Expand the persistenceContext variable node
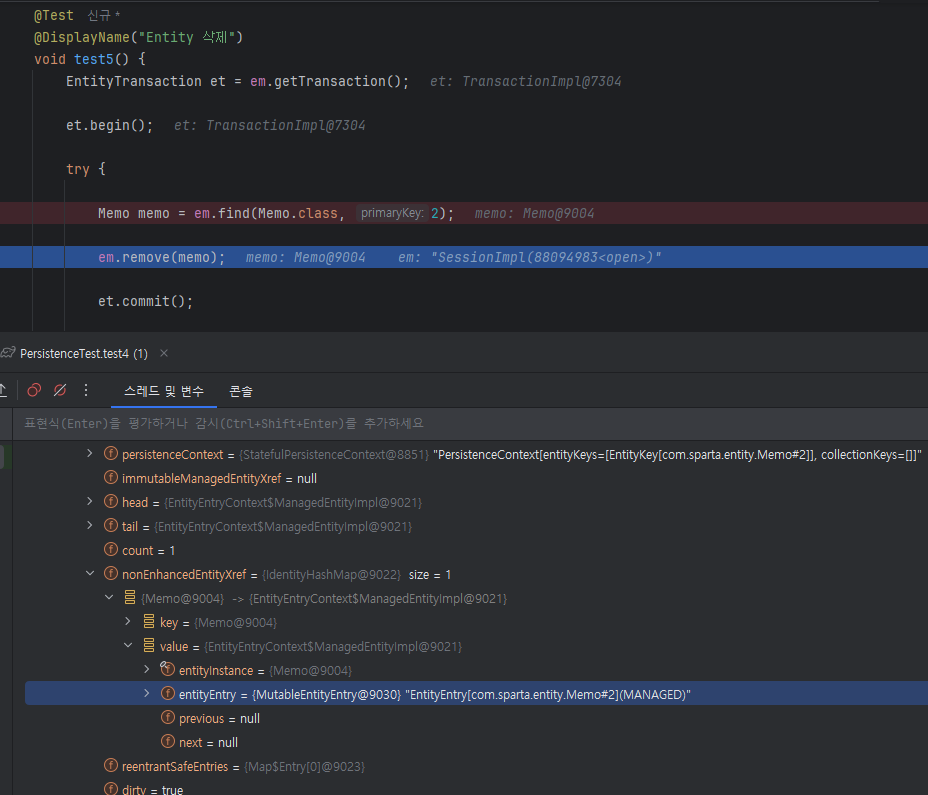The height and width of the screenshot is (795, 928). click(90, 453)
